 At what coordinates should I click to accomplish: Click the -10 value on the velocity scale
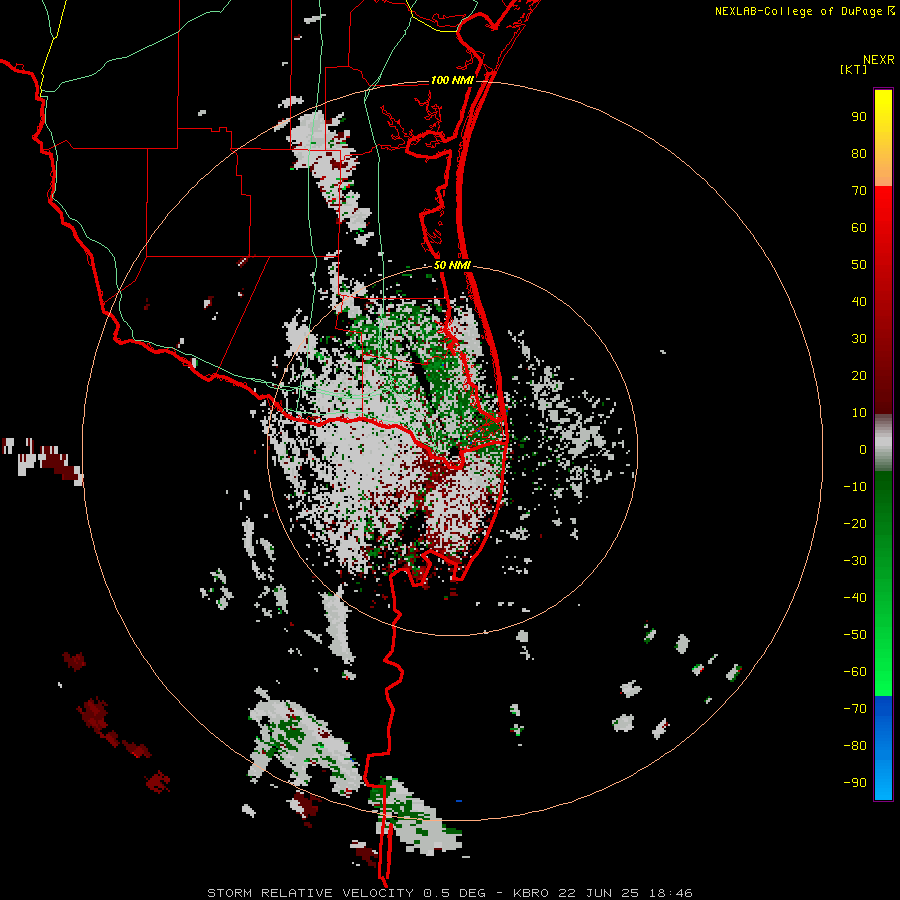click(x=855, y=487)
